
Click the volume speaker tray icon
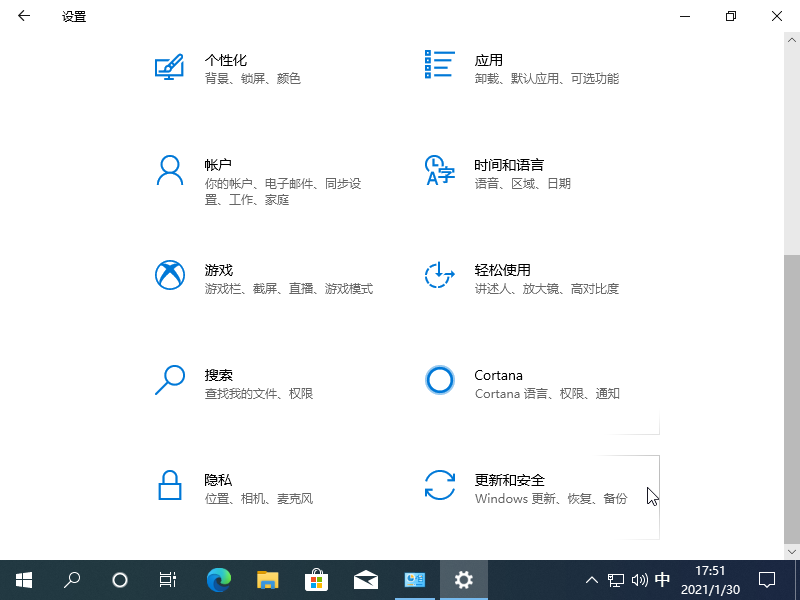tap(640, 579)
